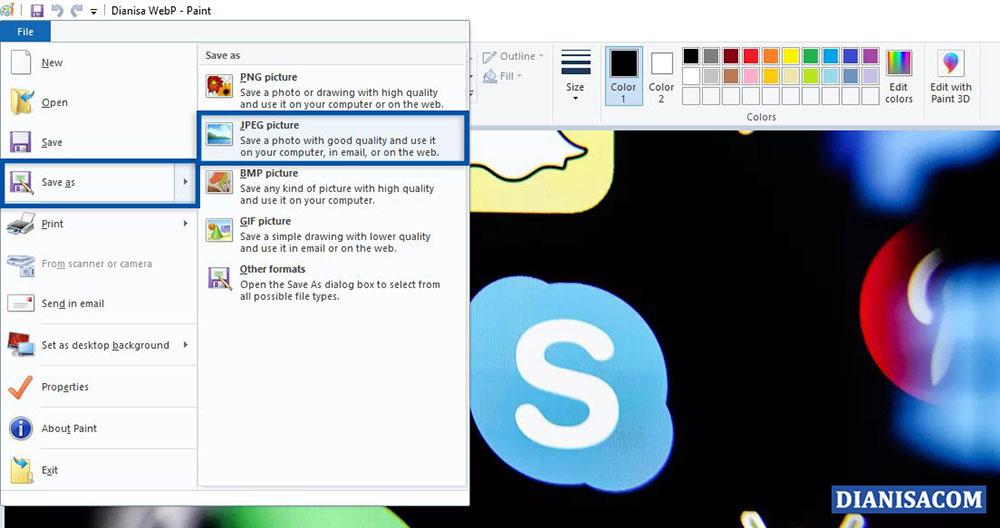Pick the brown color swatch
This screenshot has height=528, width=1000.
tap(731, 76)
